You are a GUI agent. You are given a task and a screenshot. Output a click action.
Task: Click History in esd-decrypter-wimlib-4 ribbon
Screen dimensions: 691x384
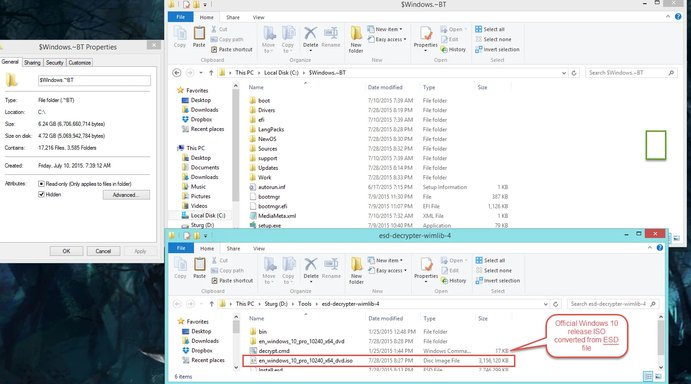pos(454,280)
